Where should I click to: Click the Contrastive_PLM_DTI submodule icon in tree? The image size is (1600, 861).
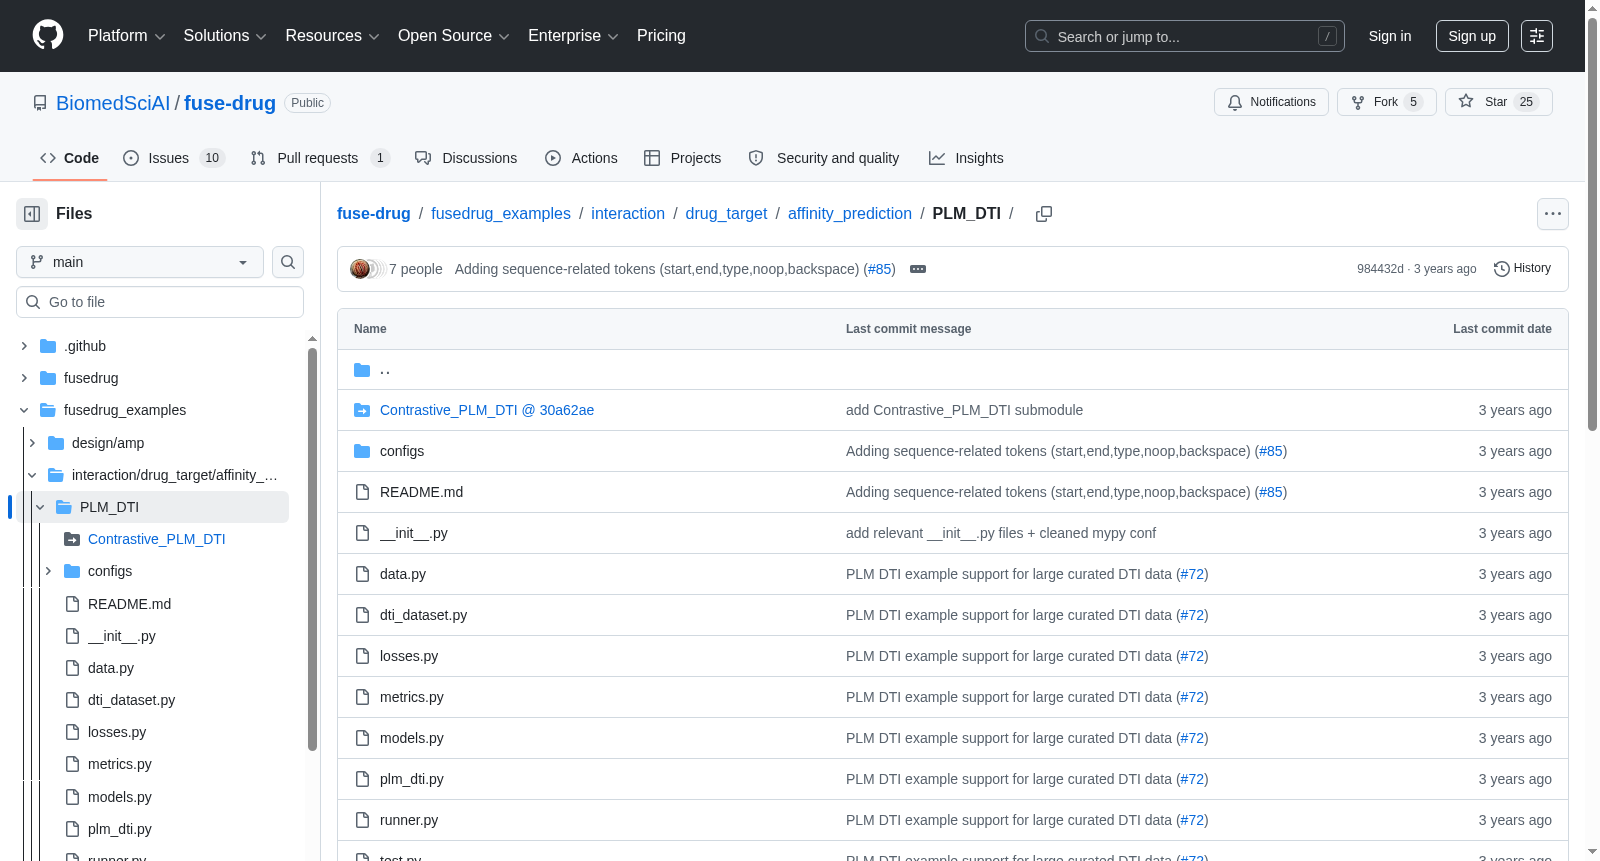pyautogui.click(x=72, y=539)
